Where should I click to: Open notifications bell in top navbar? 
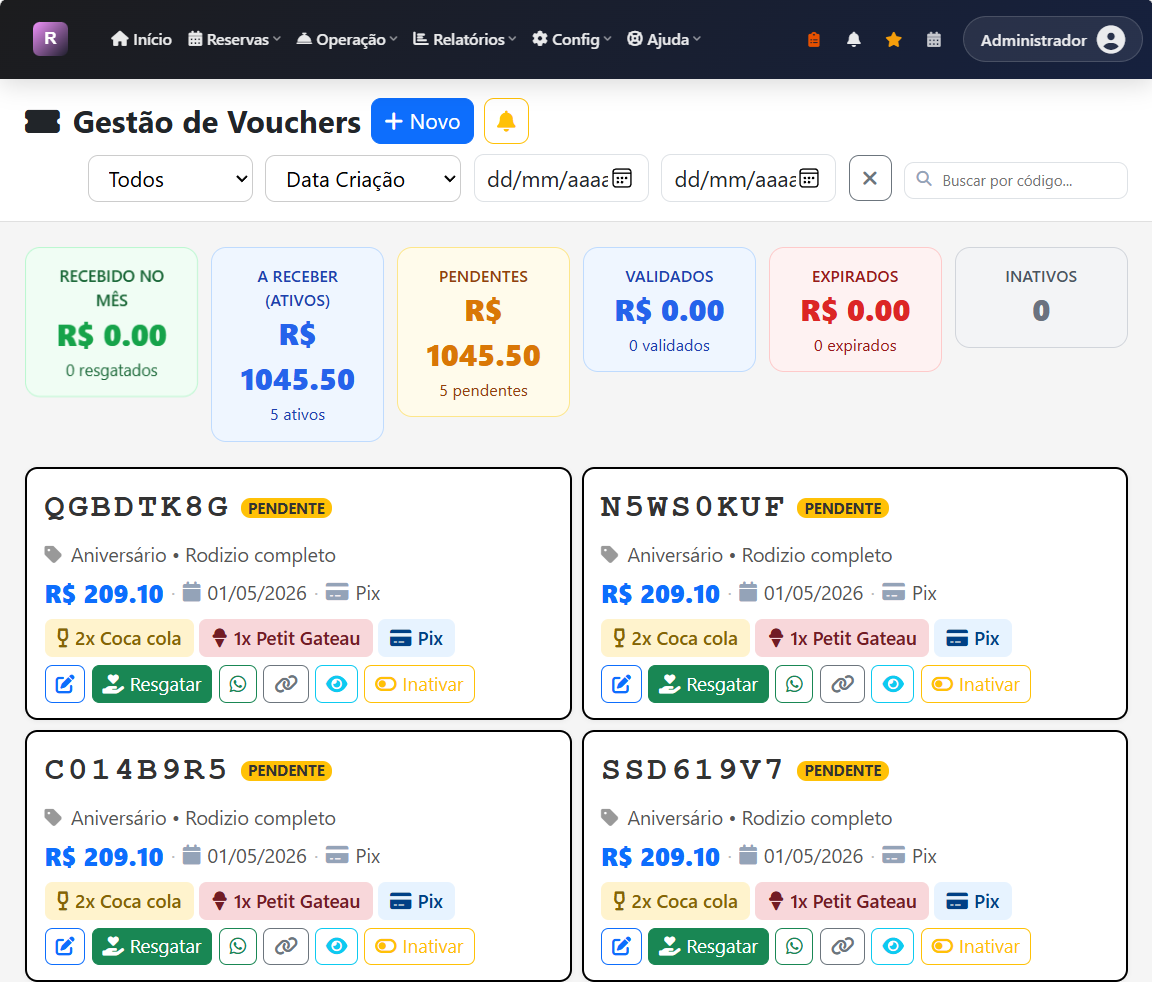pos(853,40)
